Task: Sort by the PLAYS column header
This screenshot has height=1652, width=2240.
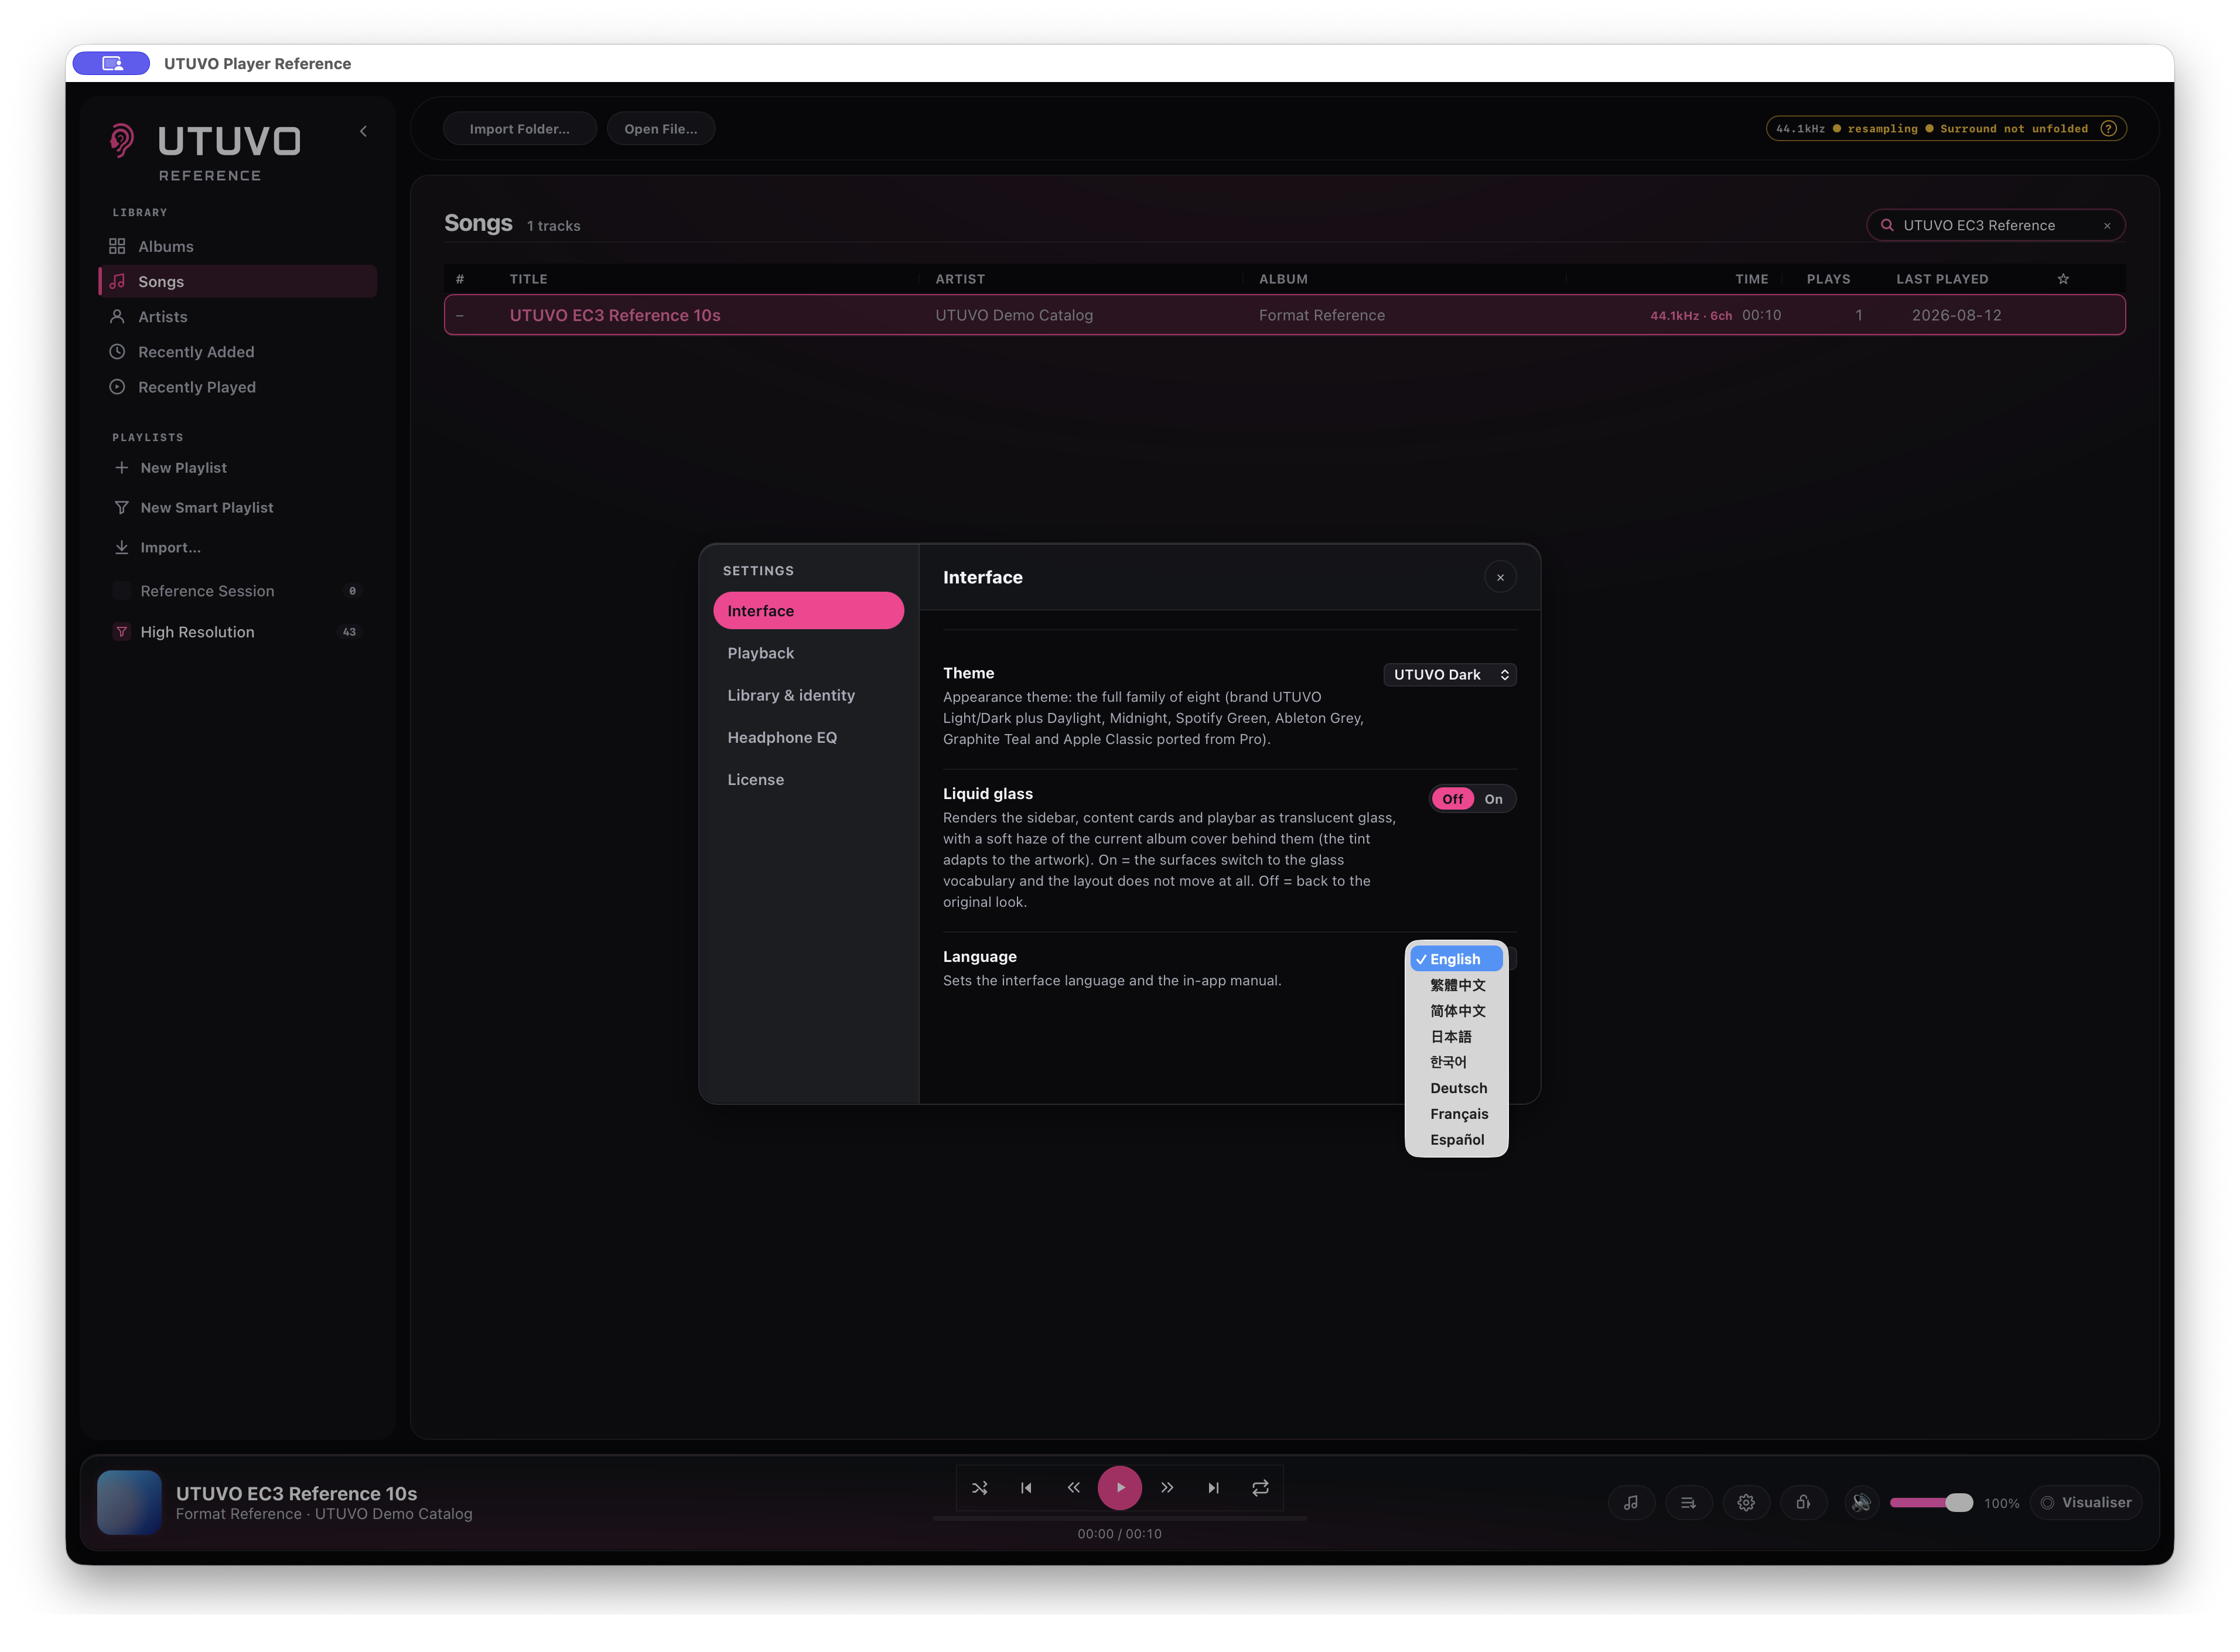Action: 1828,279
